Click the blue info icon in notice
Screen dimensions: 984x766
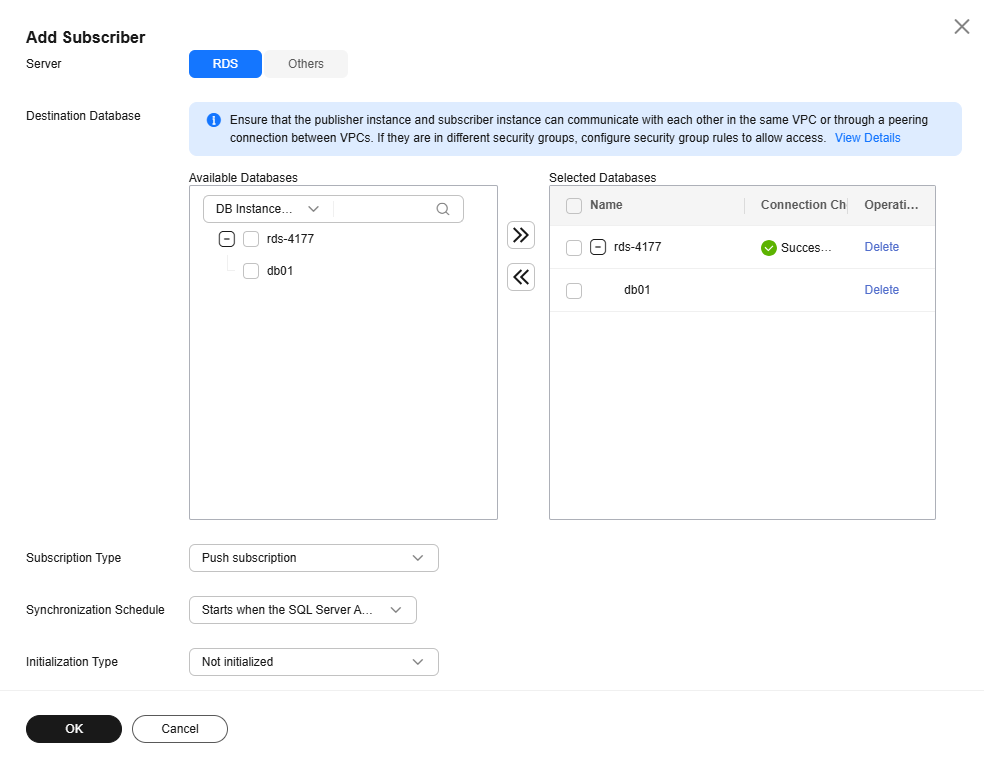[x=213, y=120]
